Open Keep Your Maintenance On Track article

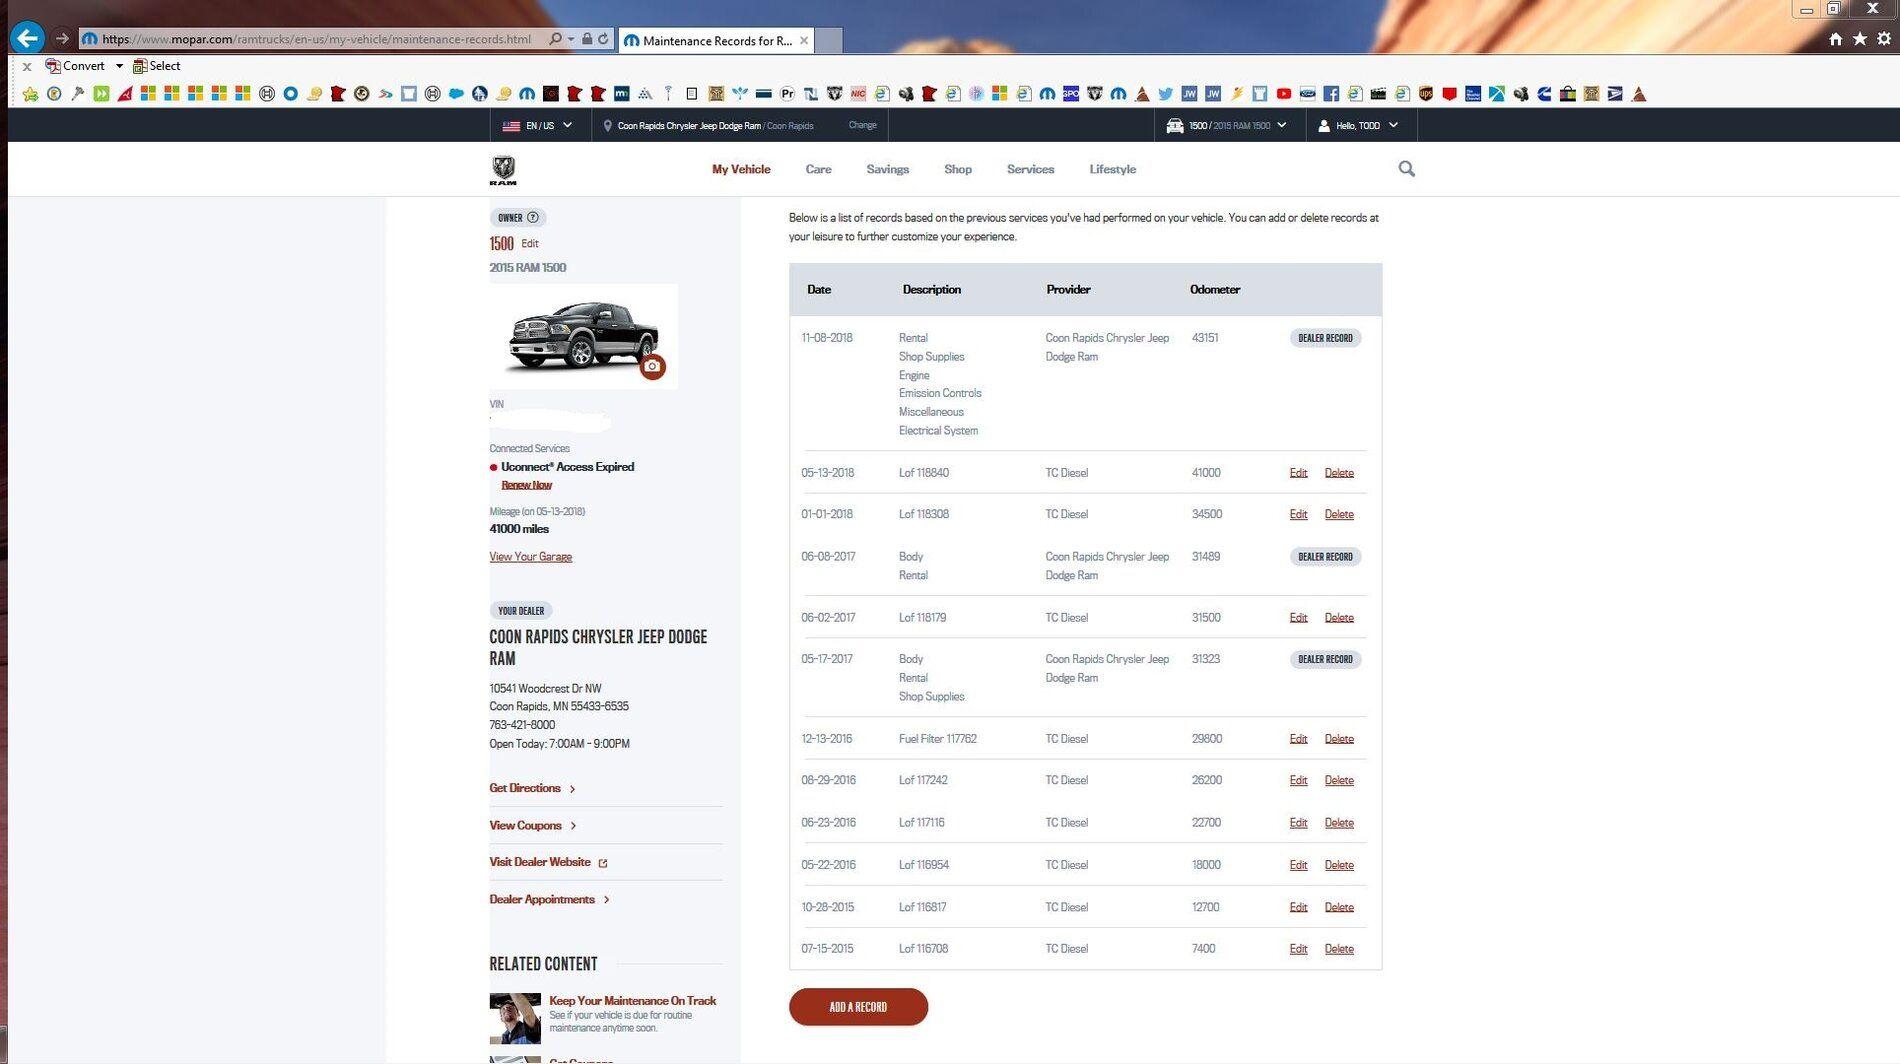tap(632, 1000)
